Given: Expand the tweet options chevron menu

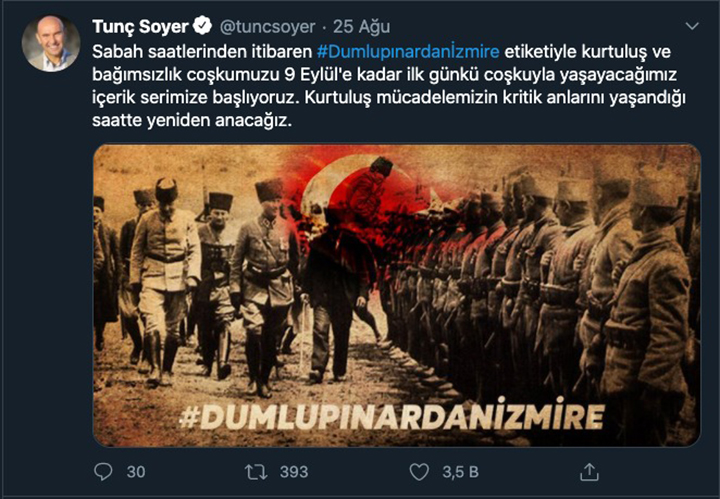Looking at the screenshot, I should 692,26.
